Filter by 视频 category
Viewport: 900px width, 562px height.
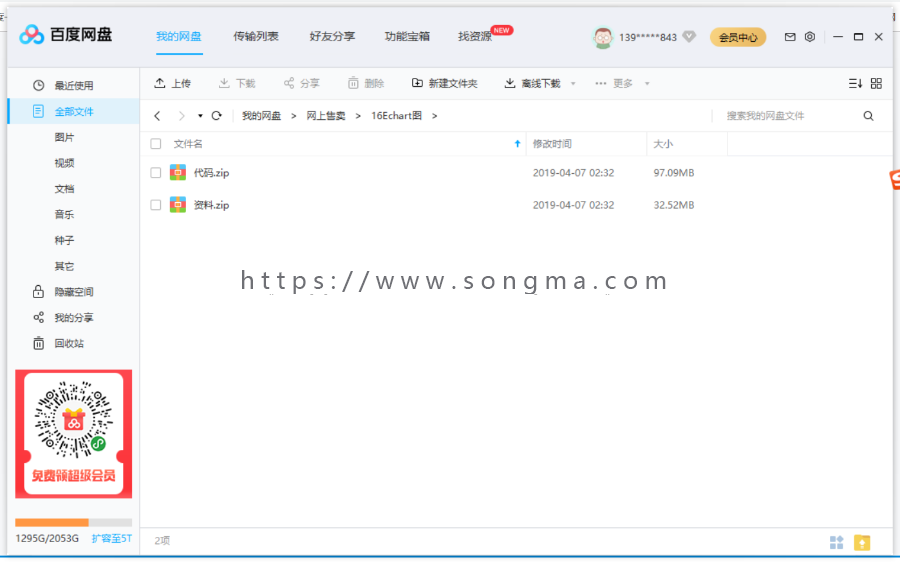[x=64, y=163]
